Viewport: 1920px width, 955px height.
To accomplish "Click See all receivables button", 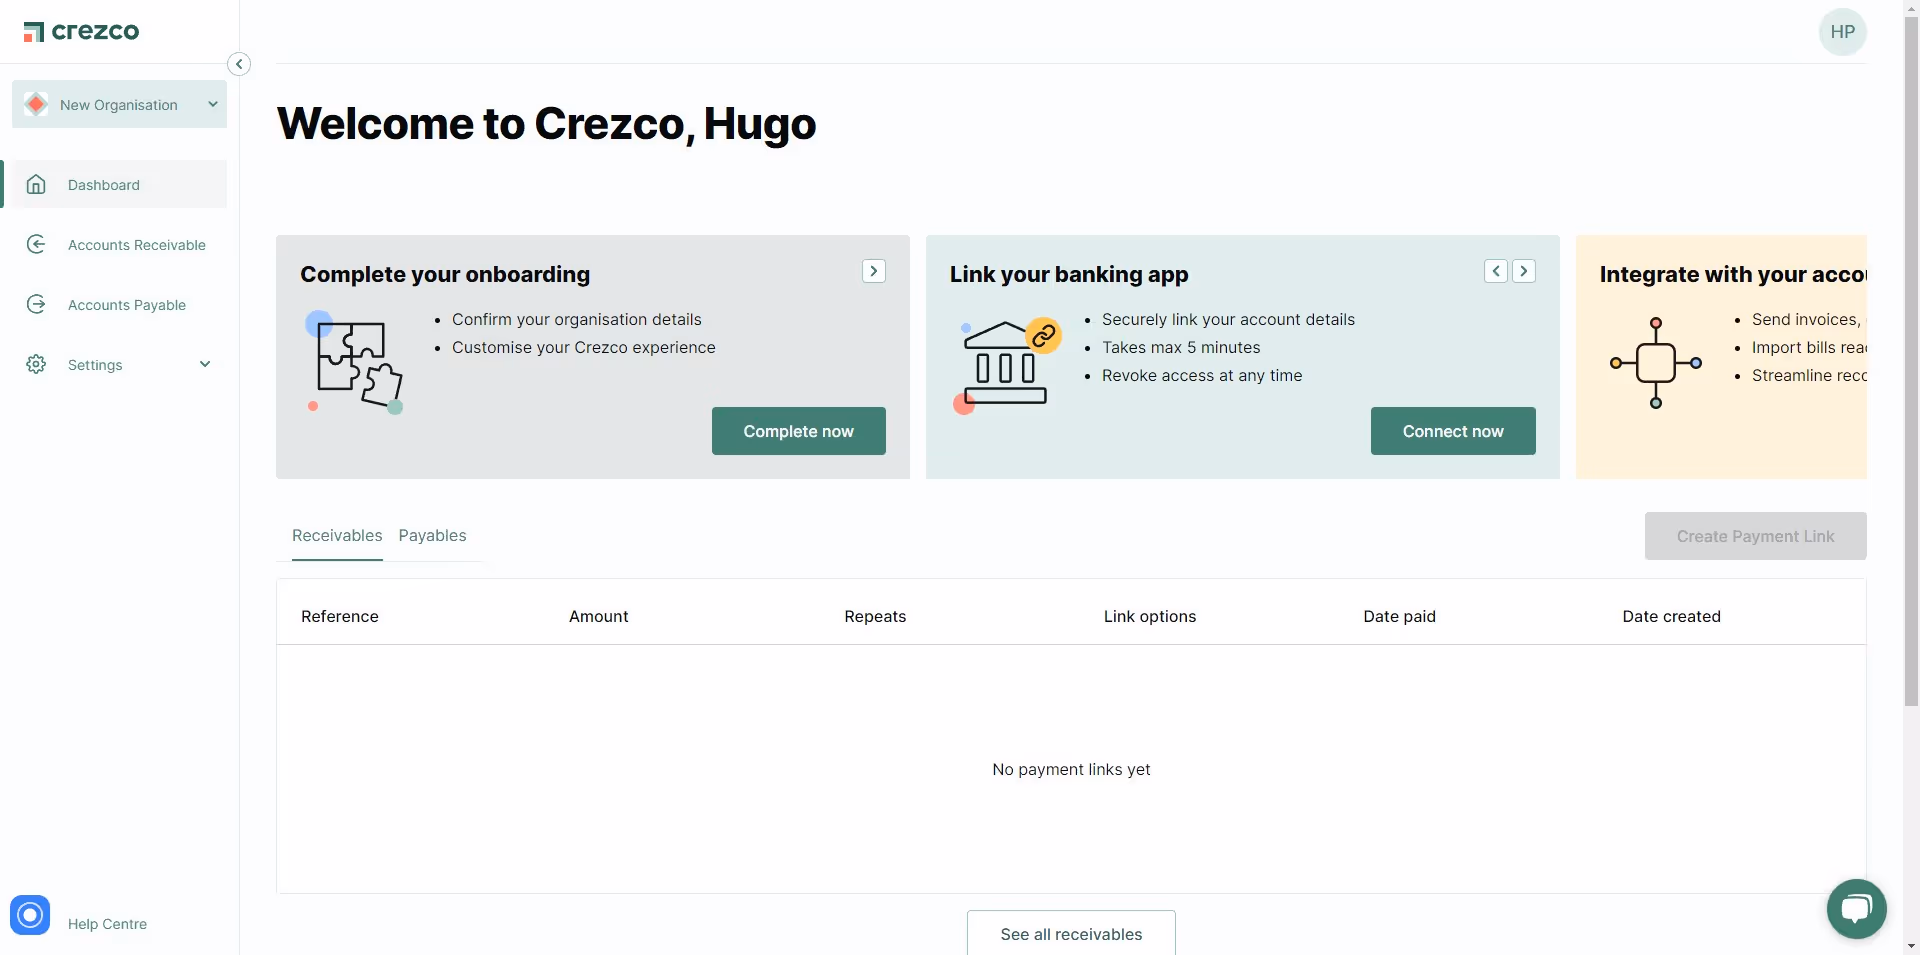I will (1071, 933).
